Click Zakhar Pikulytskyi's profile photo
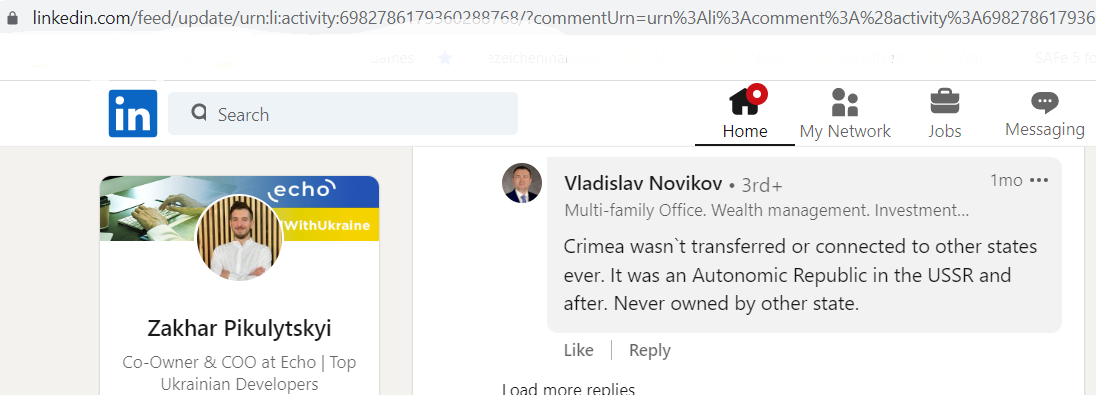 pyautogui.click(x=240, y=237)
